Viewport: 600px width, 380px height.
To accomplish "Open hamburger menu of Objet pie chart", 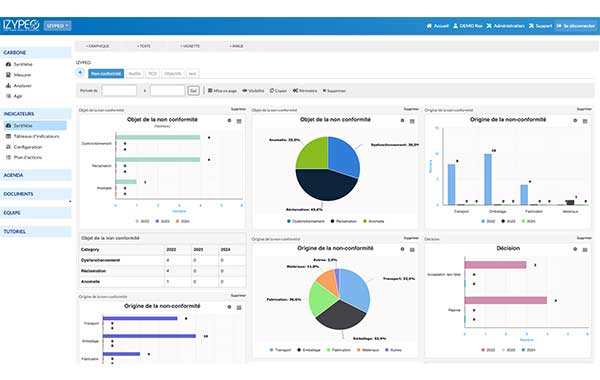I will [x=412, y=121].
